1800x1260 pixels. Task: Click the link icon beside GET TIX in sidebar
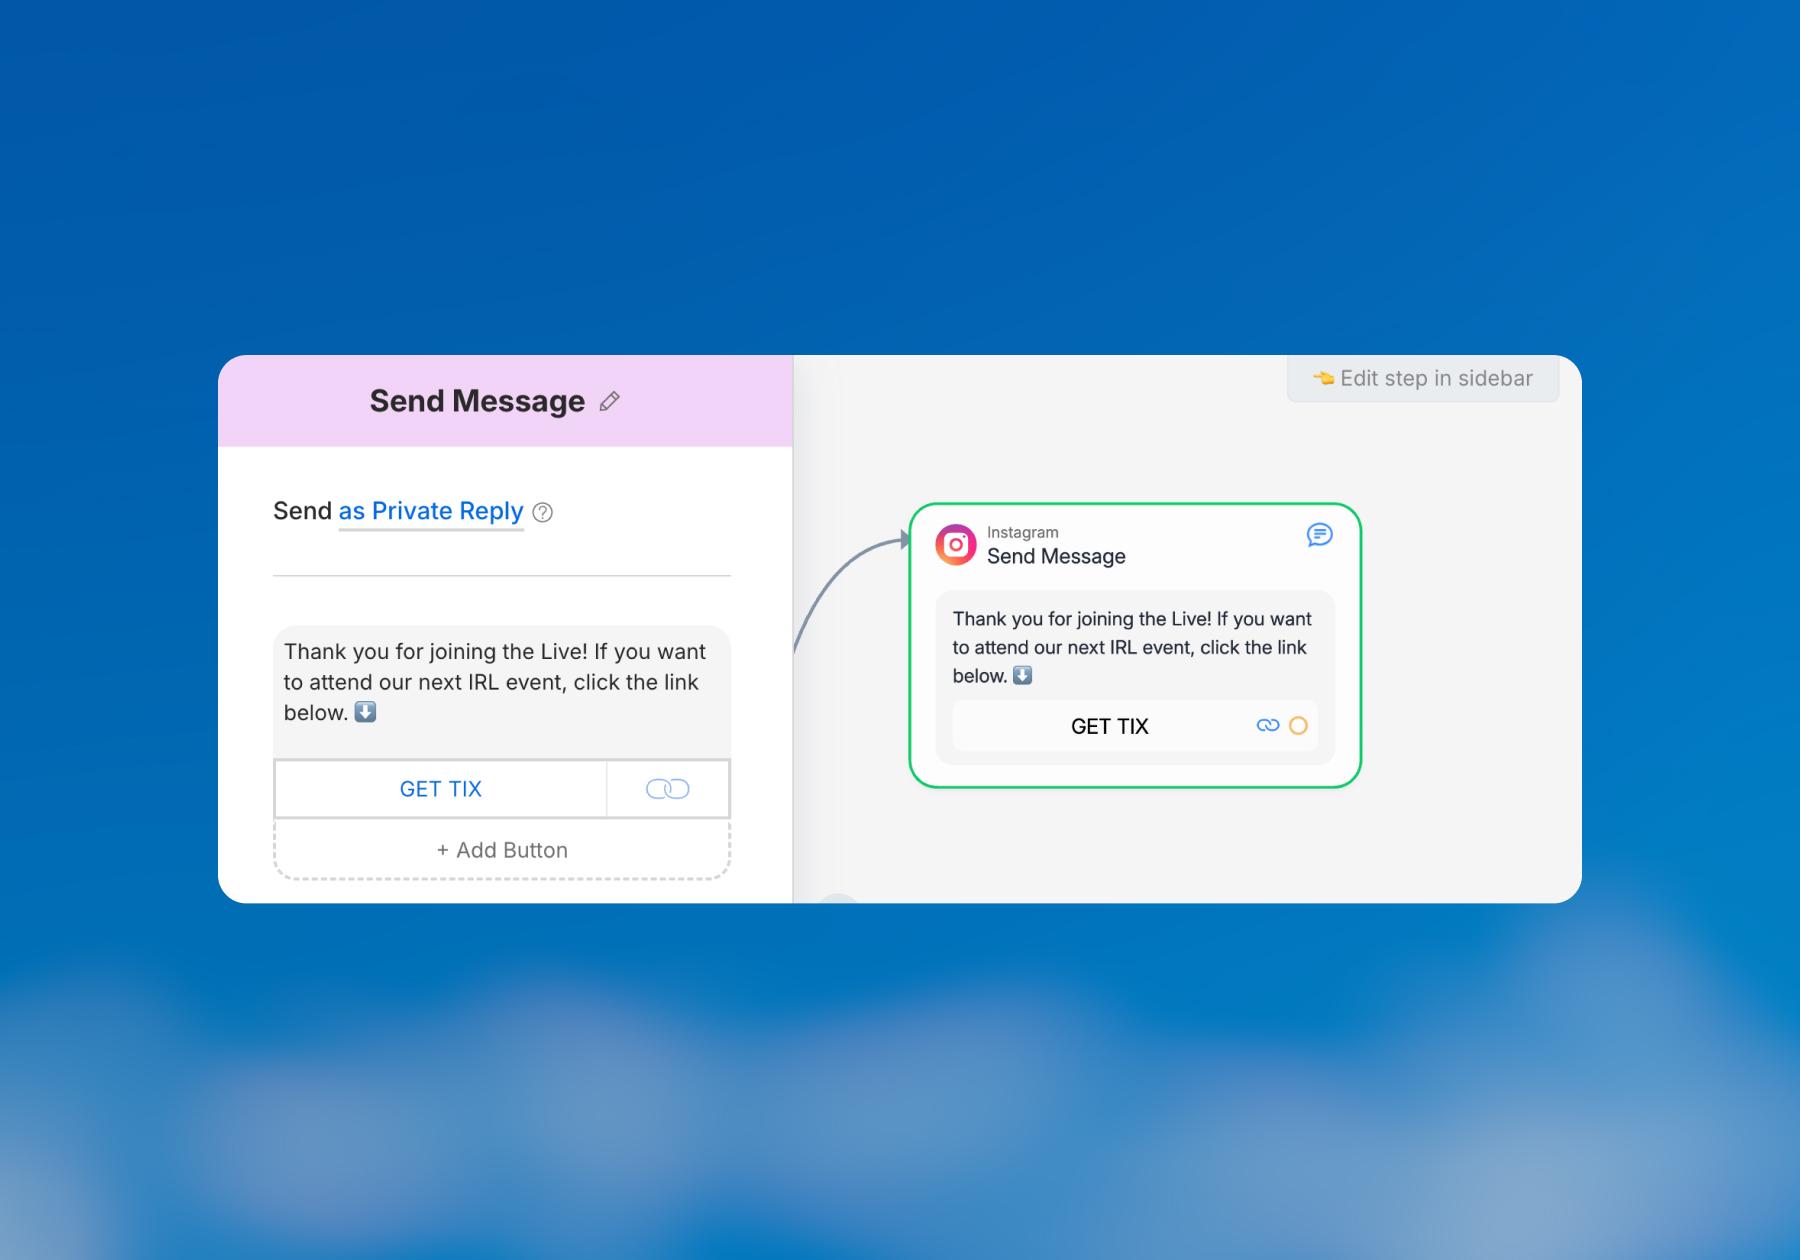(x=668, y=789)
